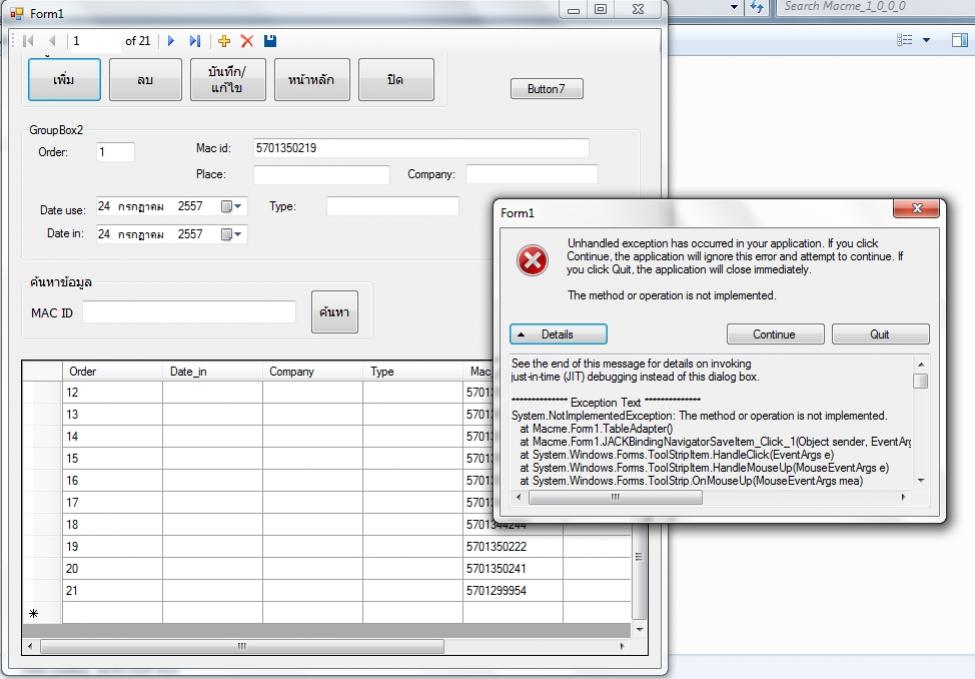Image resolution: width=975 pixels, height=679 pixels.
Task: Go to first record in navigator
Action: click(x=28, y=41)
